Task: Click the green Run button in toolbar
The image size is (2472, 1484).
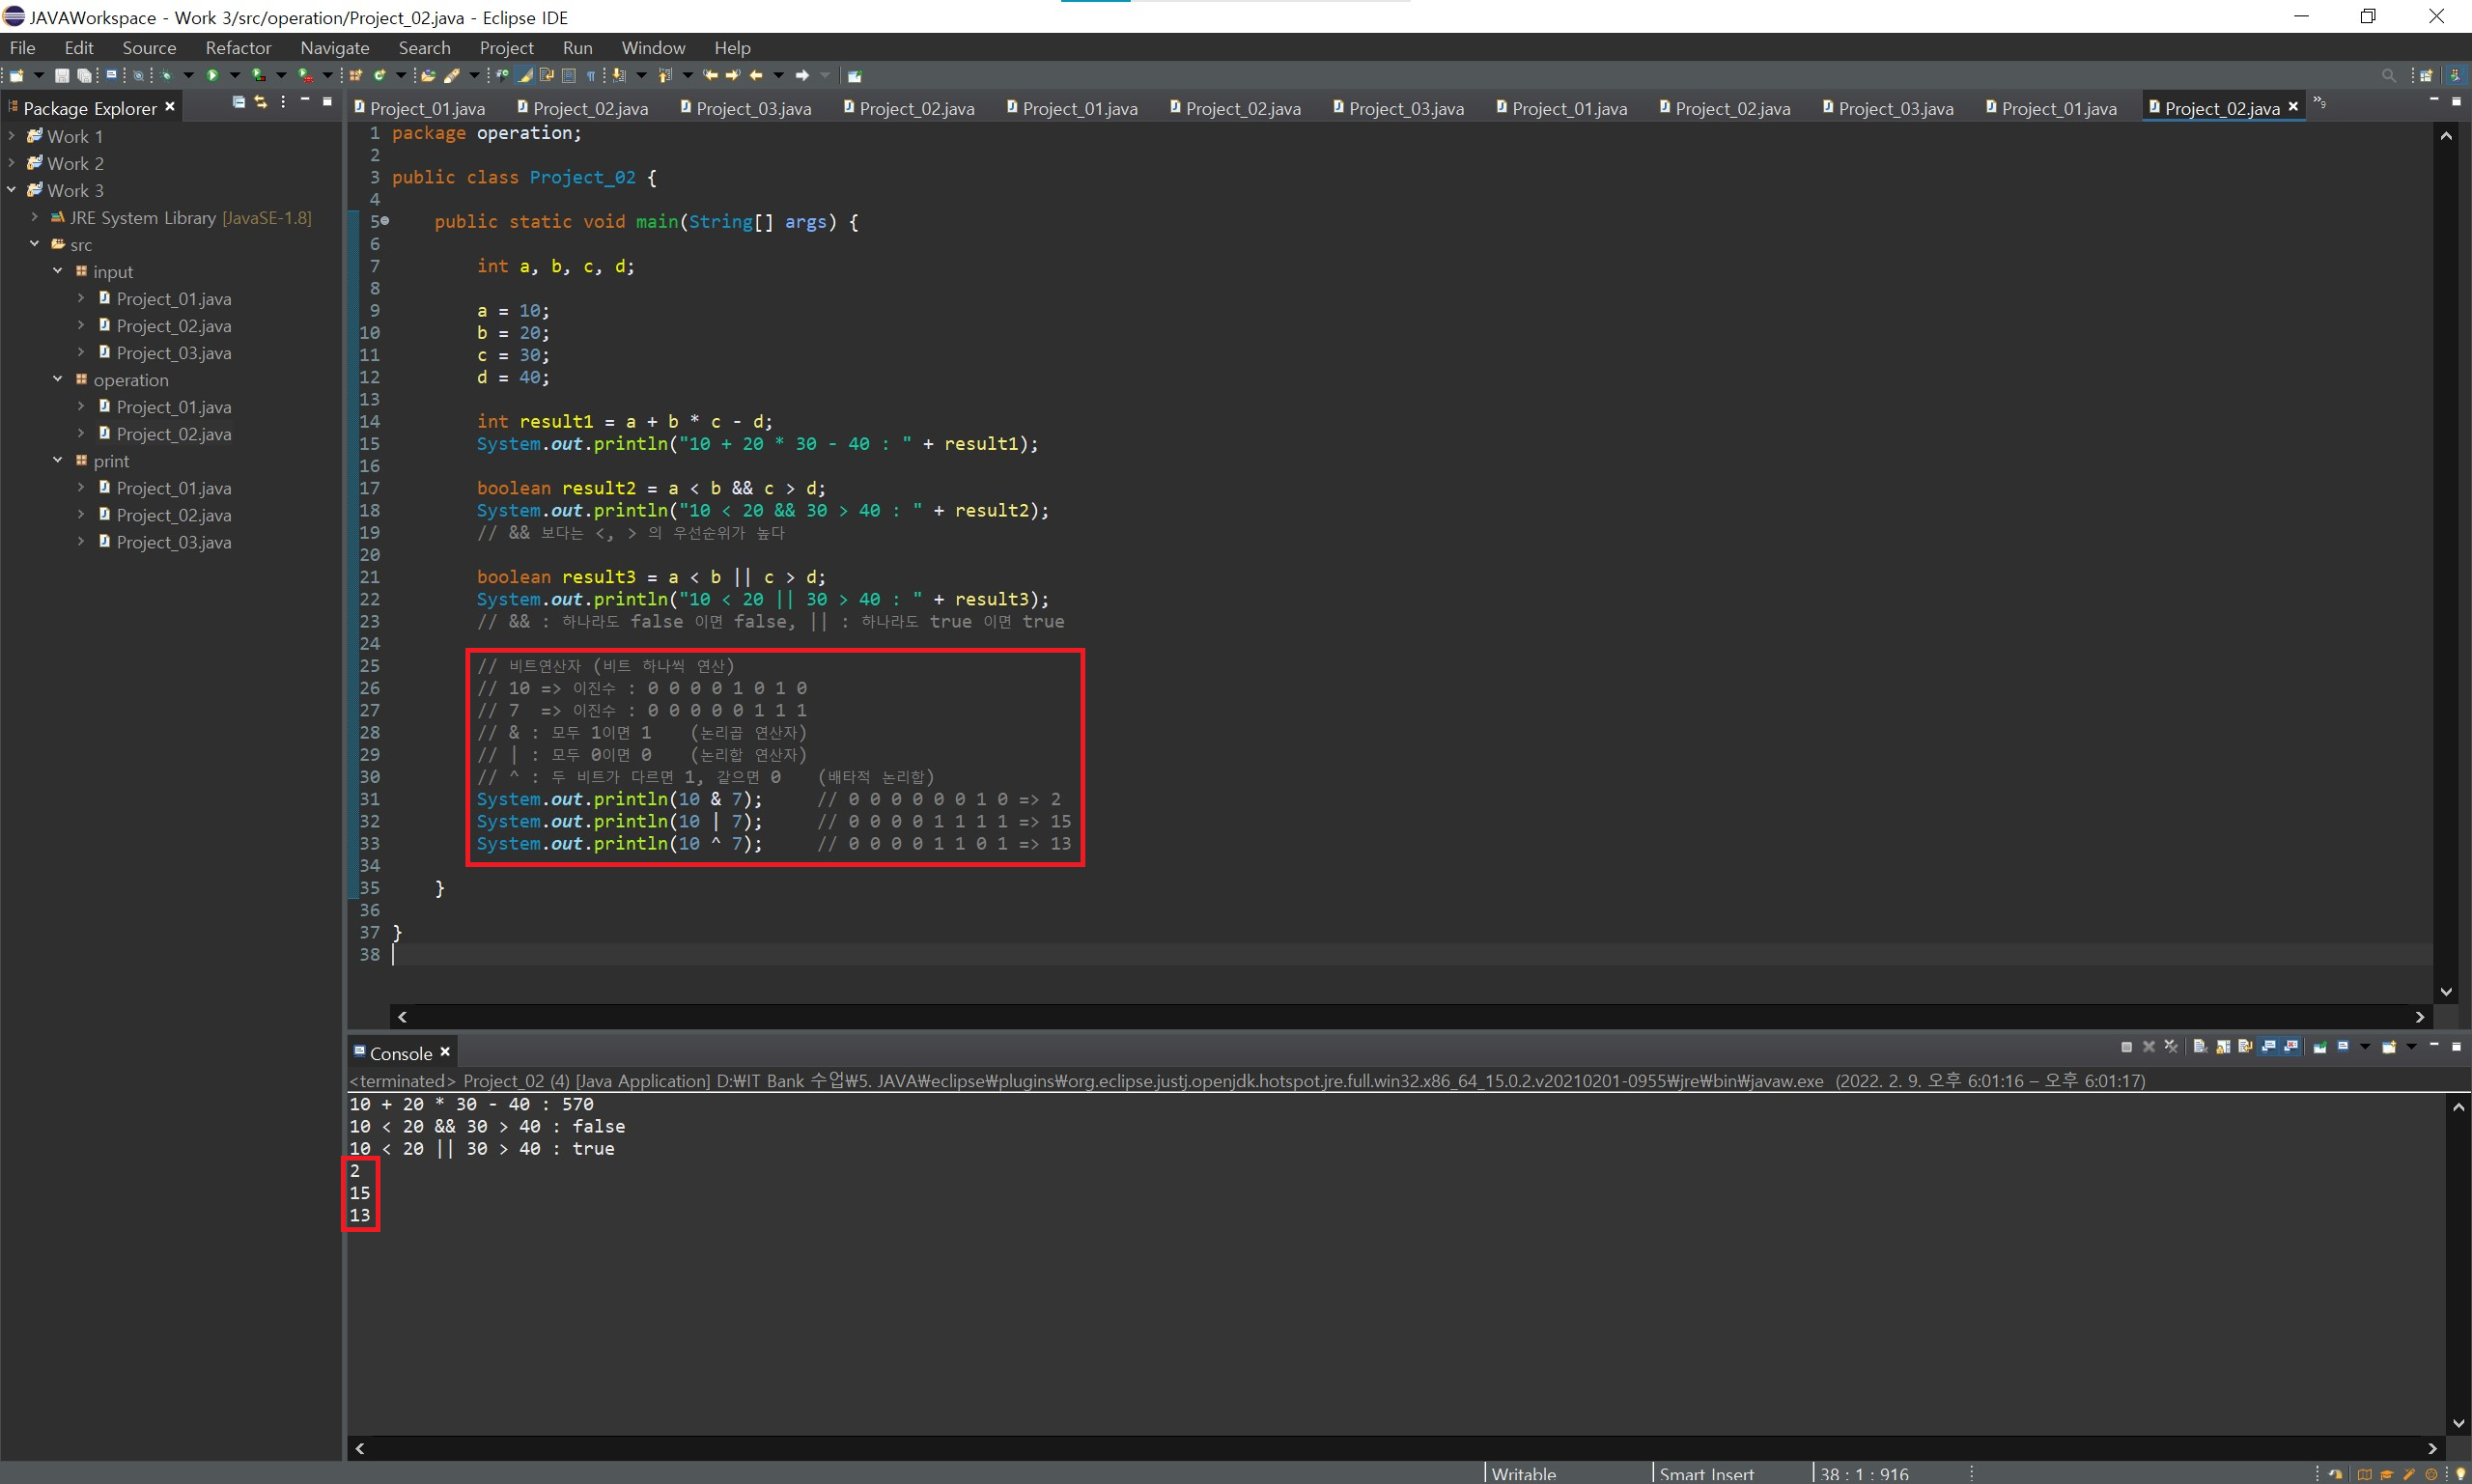Action: 212,75
